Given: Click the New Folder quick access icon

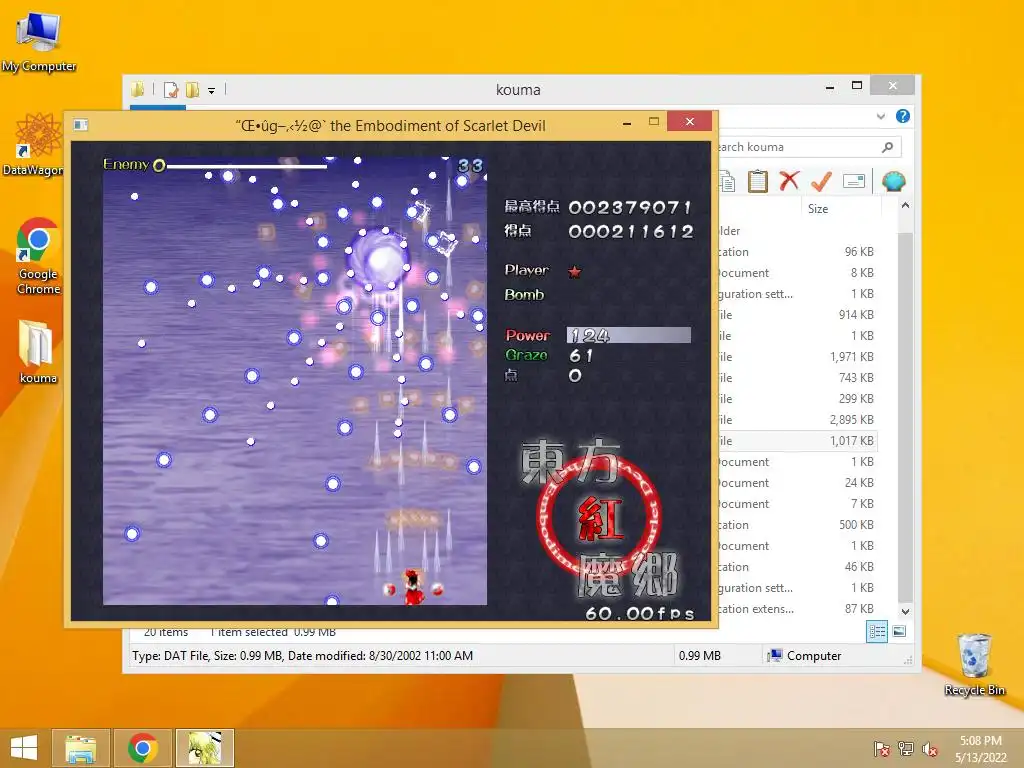Looking at the screenshot, I should (x=192, y=89).
